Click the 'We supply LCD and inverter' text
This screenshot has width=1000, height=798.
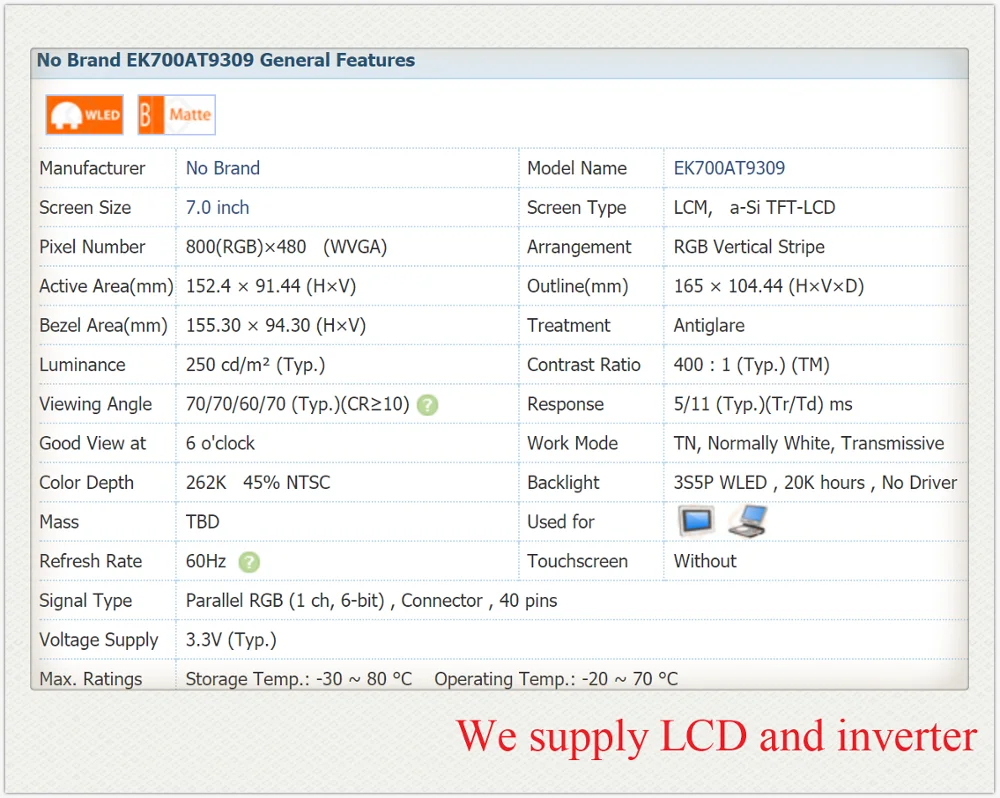[716, 737]
